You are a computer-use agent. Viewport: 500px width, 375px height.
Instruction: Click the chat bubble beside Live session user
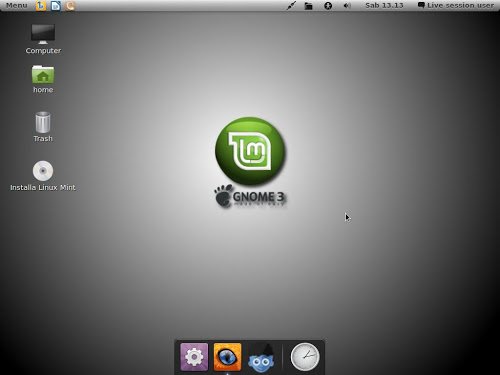coord(421,5)
